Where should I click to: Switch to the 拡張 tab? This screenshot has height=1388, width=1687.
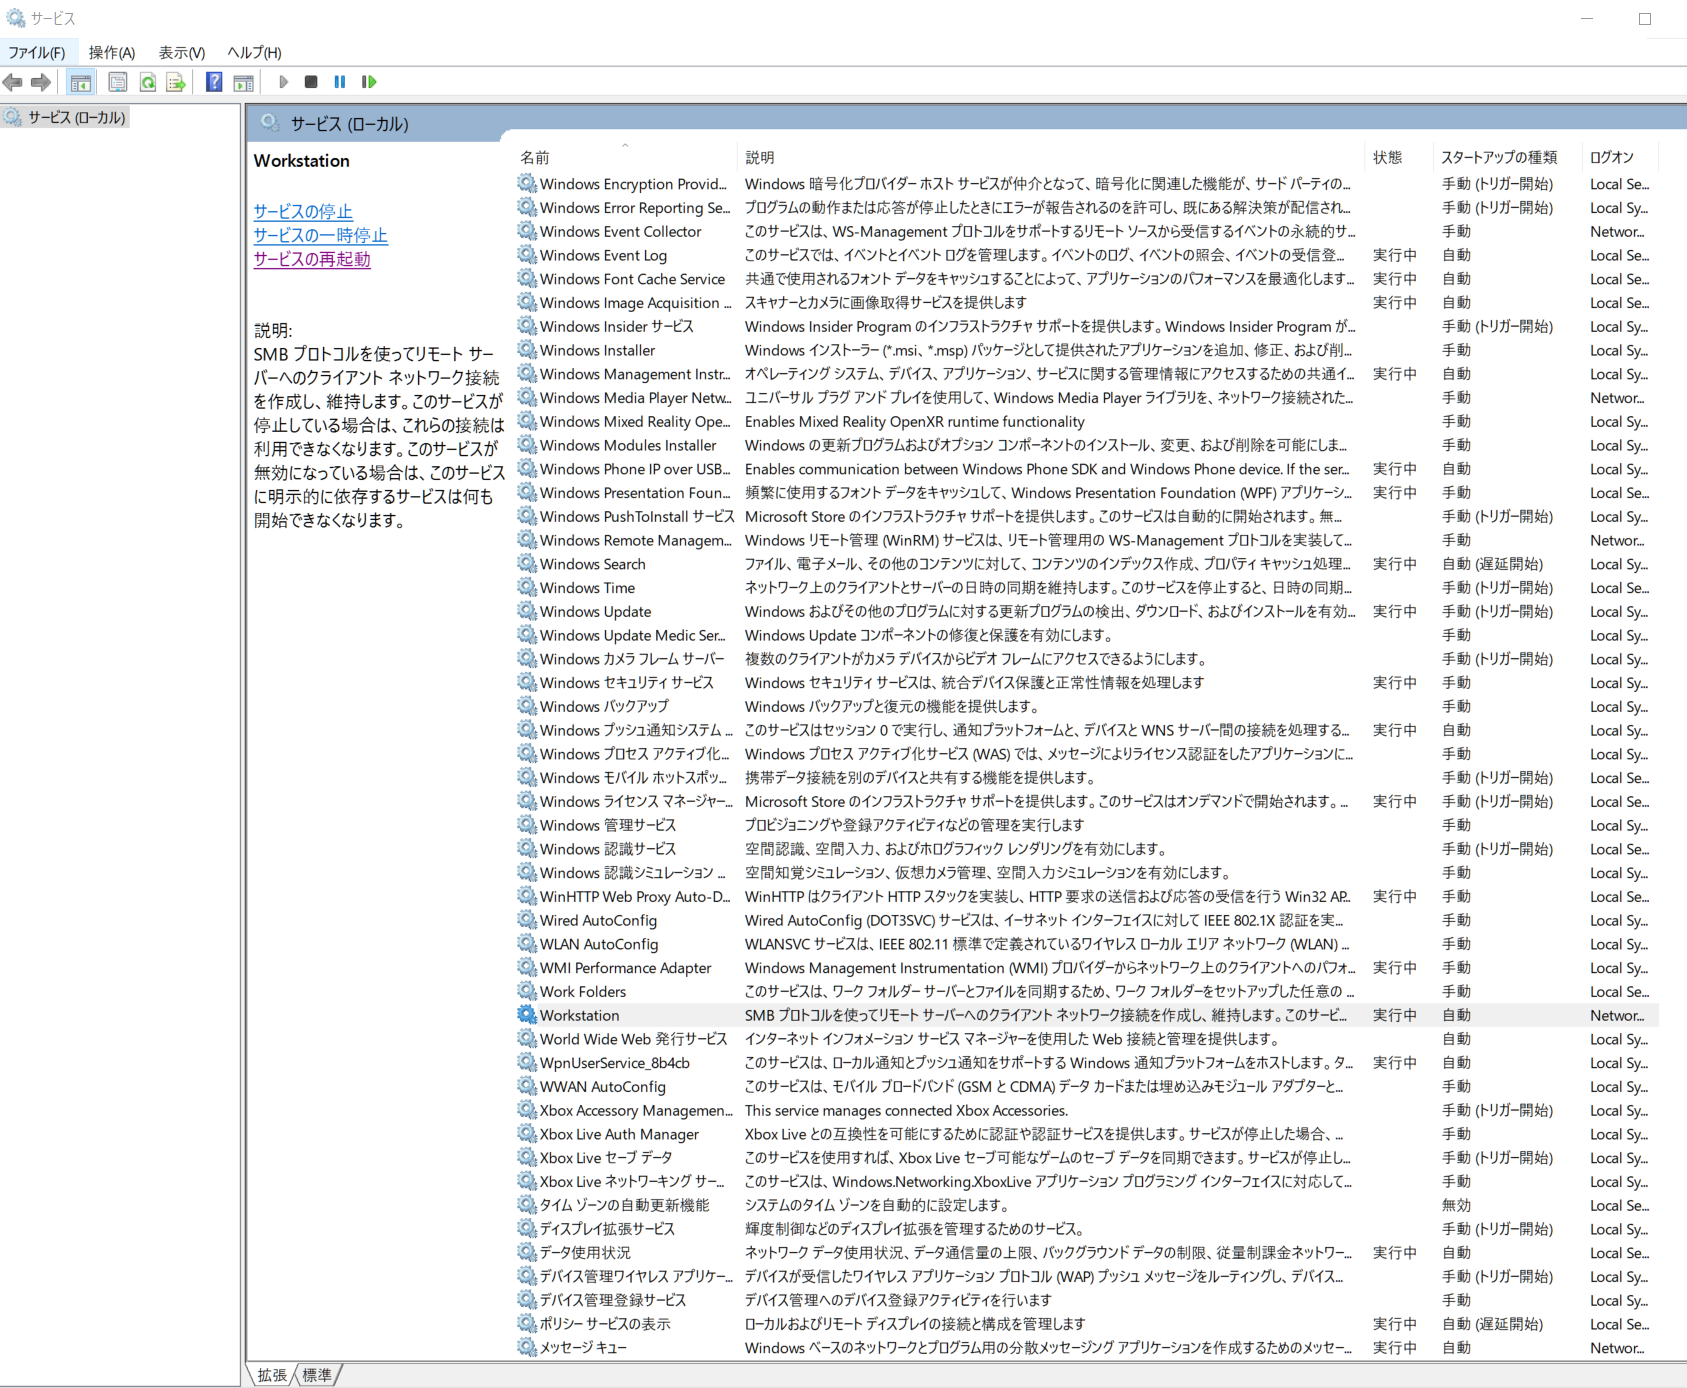click(x=272, y=1375)
